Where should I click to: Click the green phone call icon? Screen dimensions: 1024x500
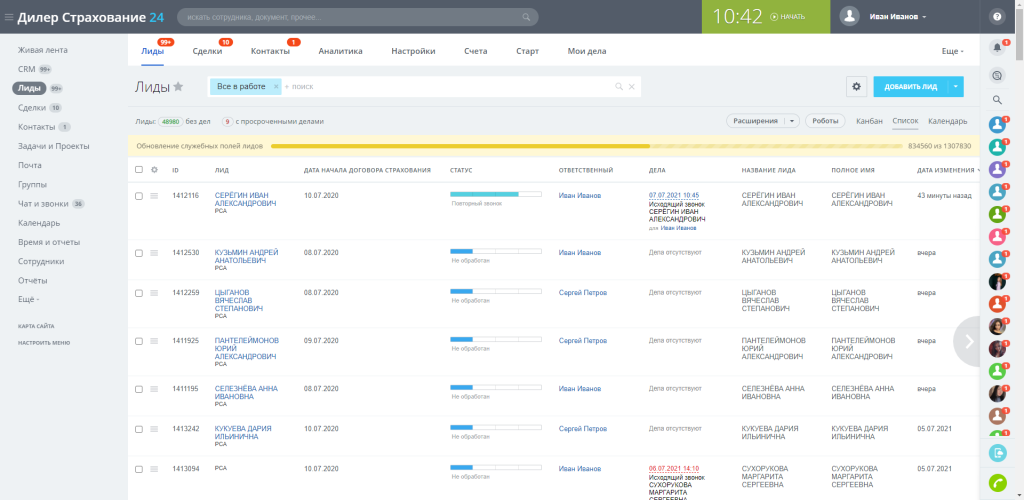point(997,482)
